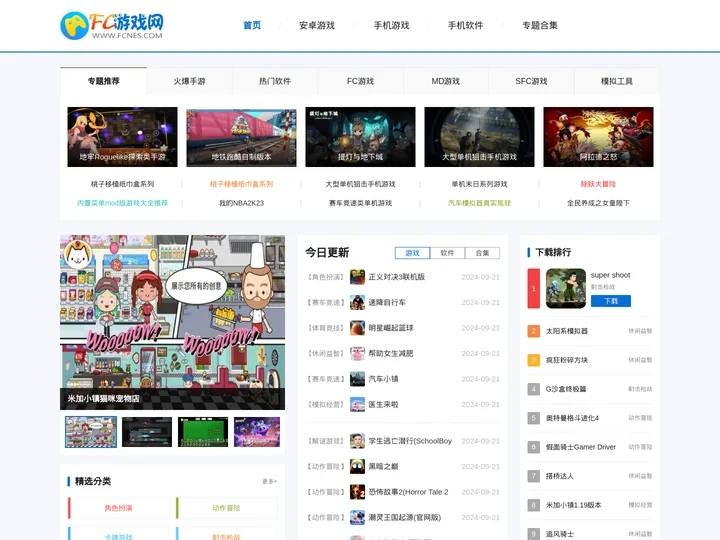Select the 专题推荐 tab

[x=103, y=81]
